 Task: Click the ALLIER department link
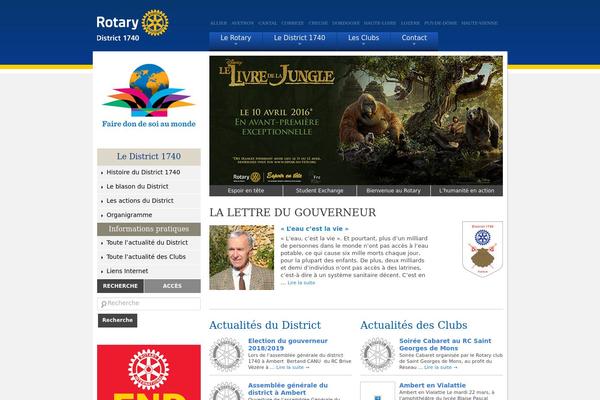(x=218, y=23)
